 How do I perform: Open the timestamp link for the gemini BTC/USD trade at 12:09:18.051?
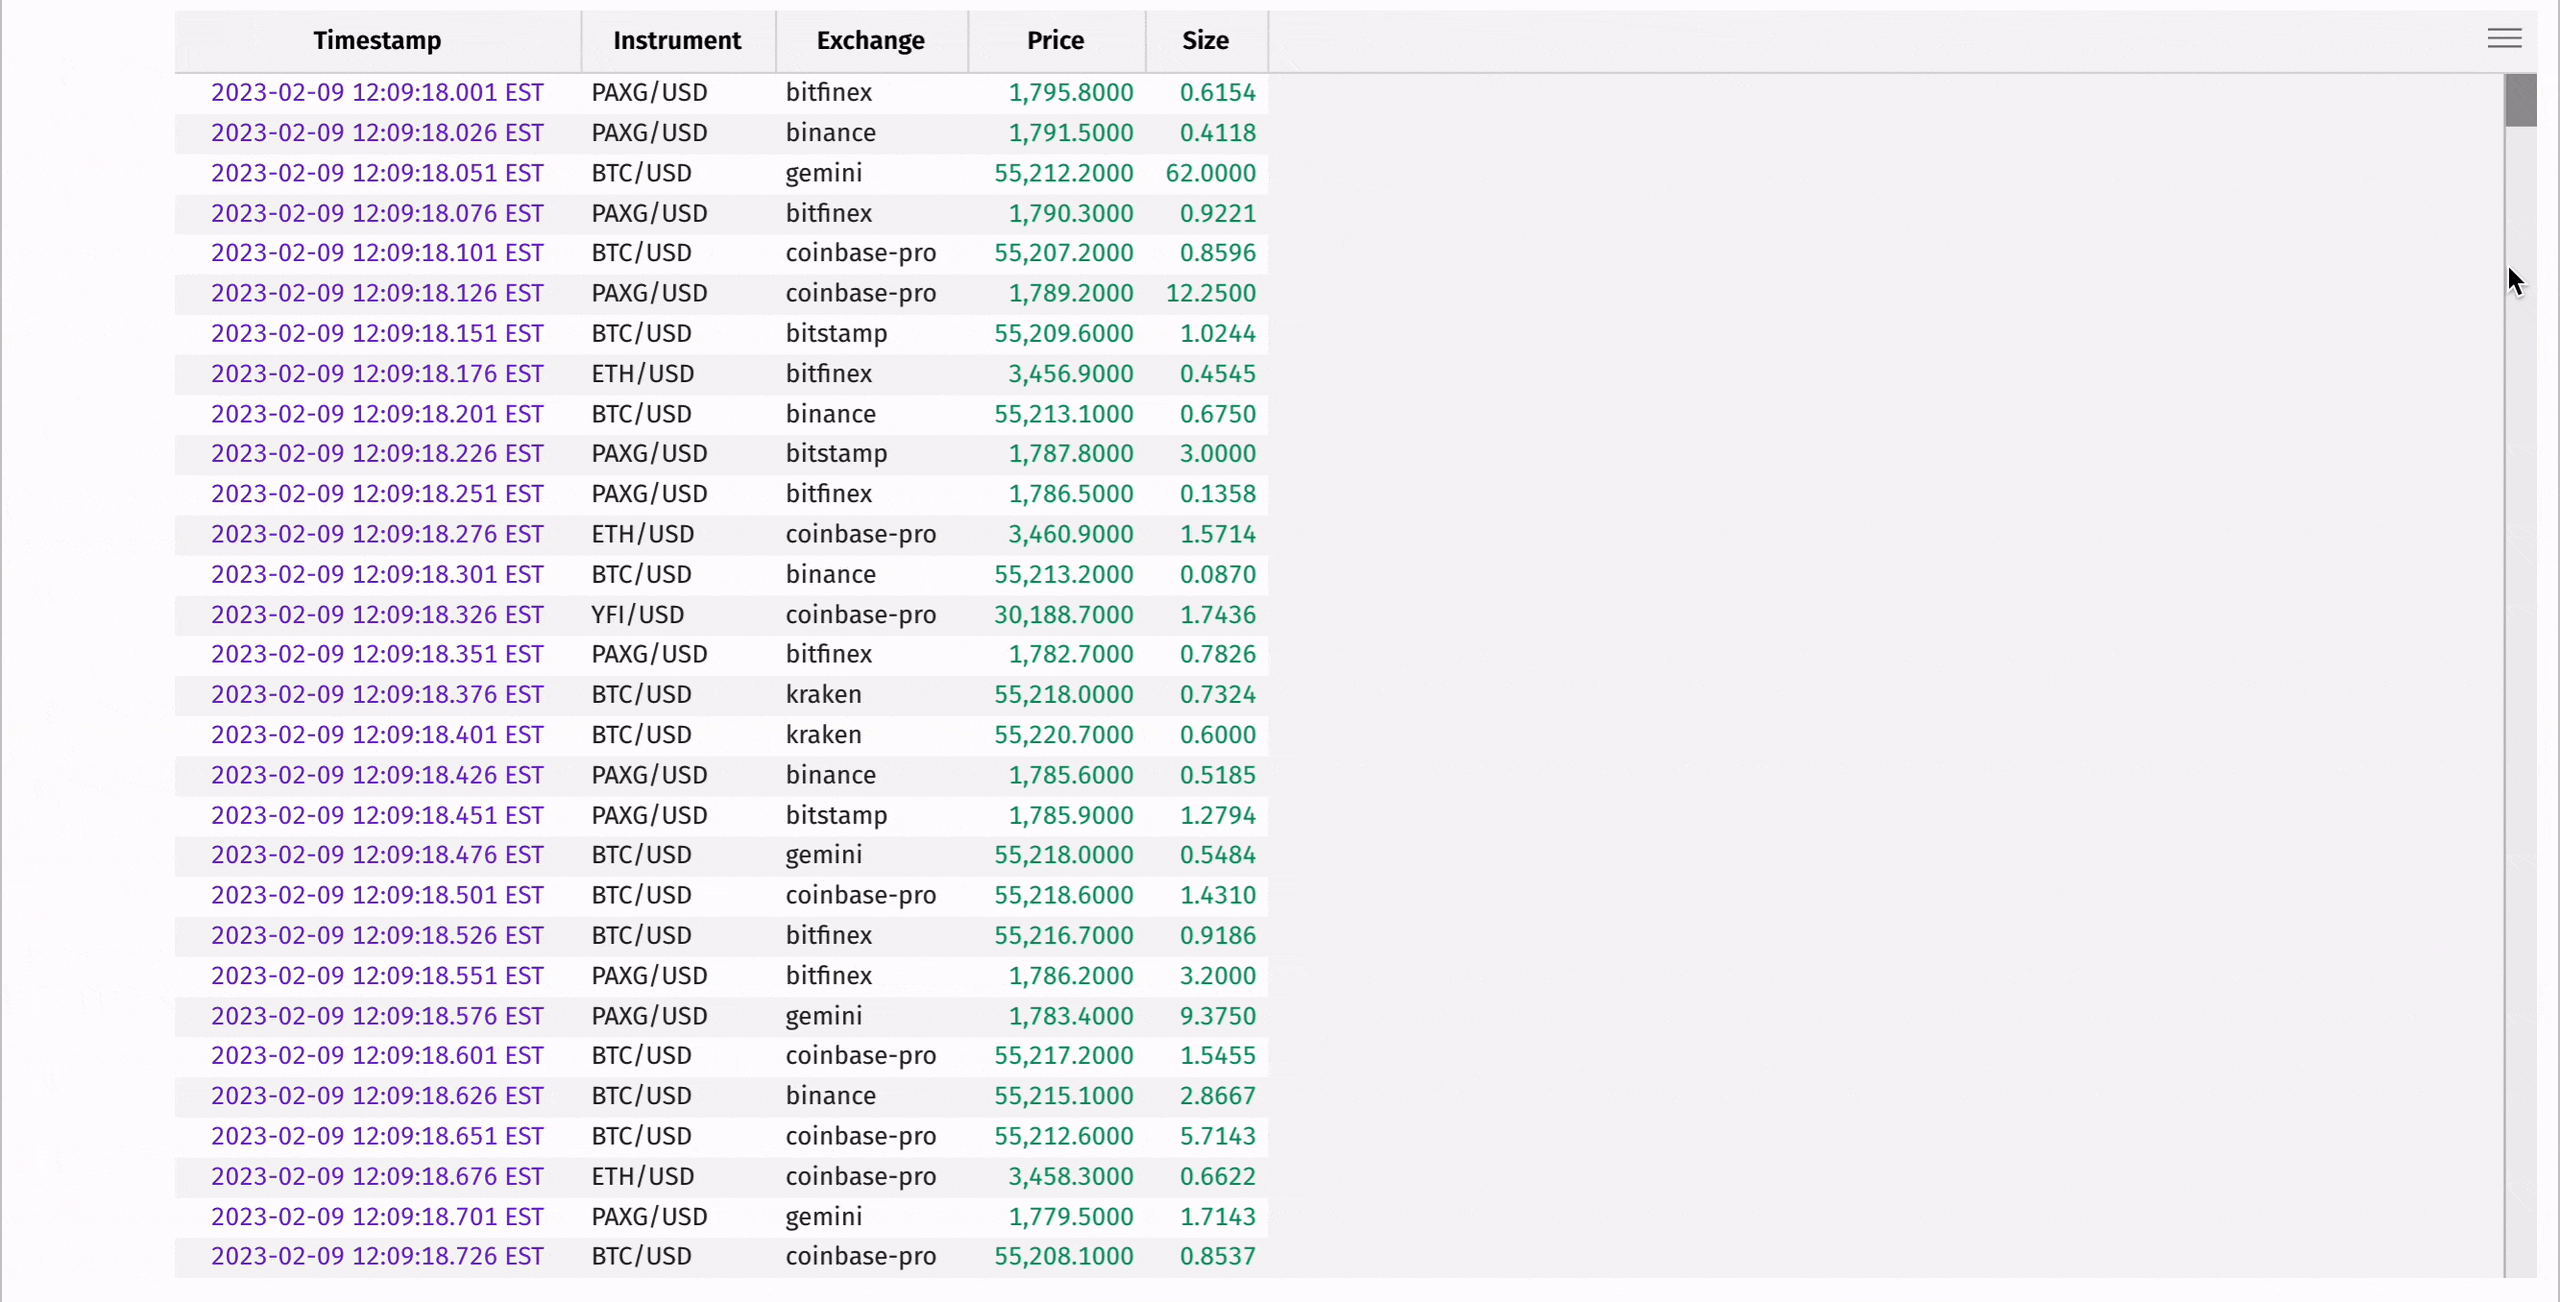click(x=376, y=172)
